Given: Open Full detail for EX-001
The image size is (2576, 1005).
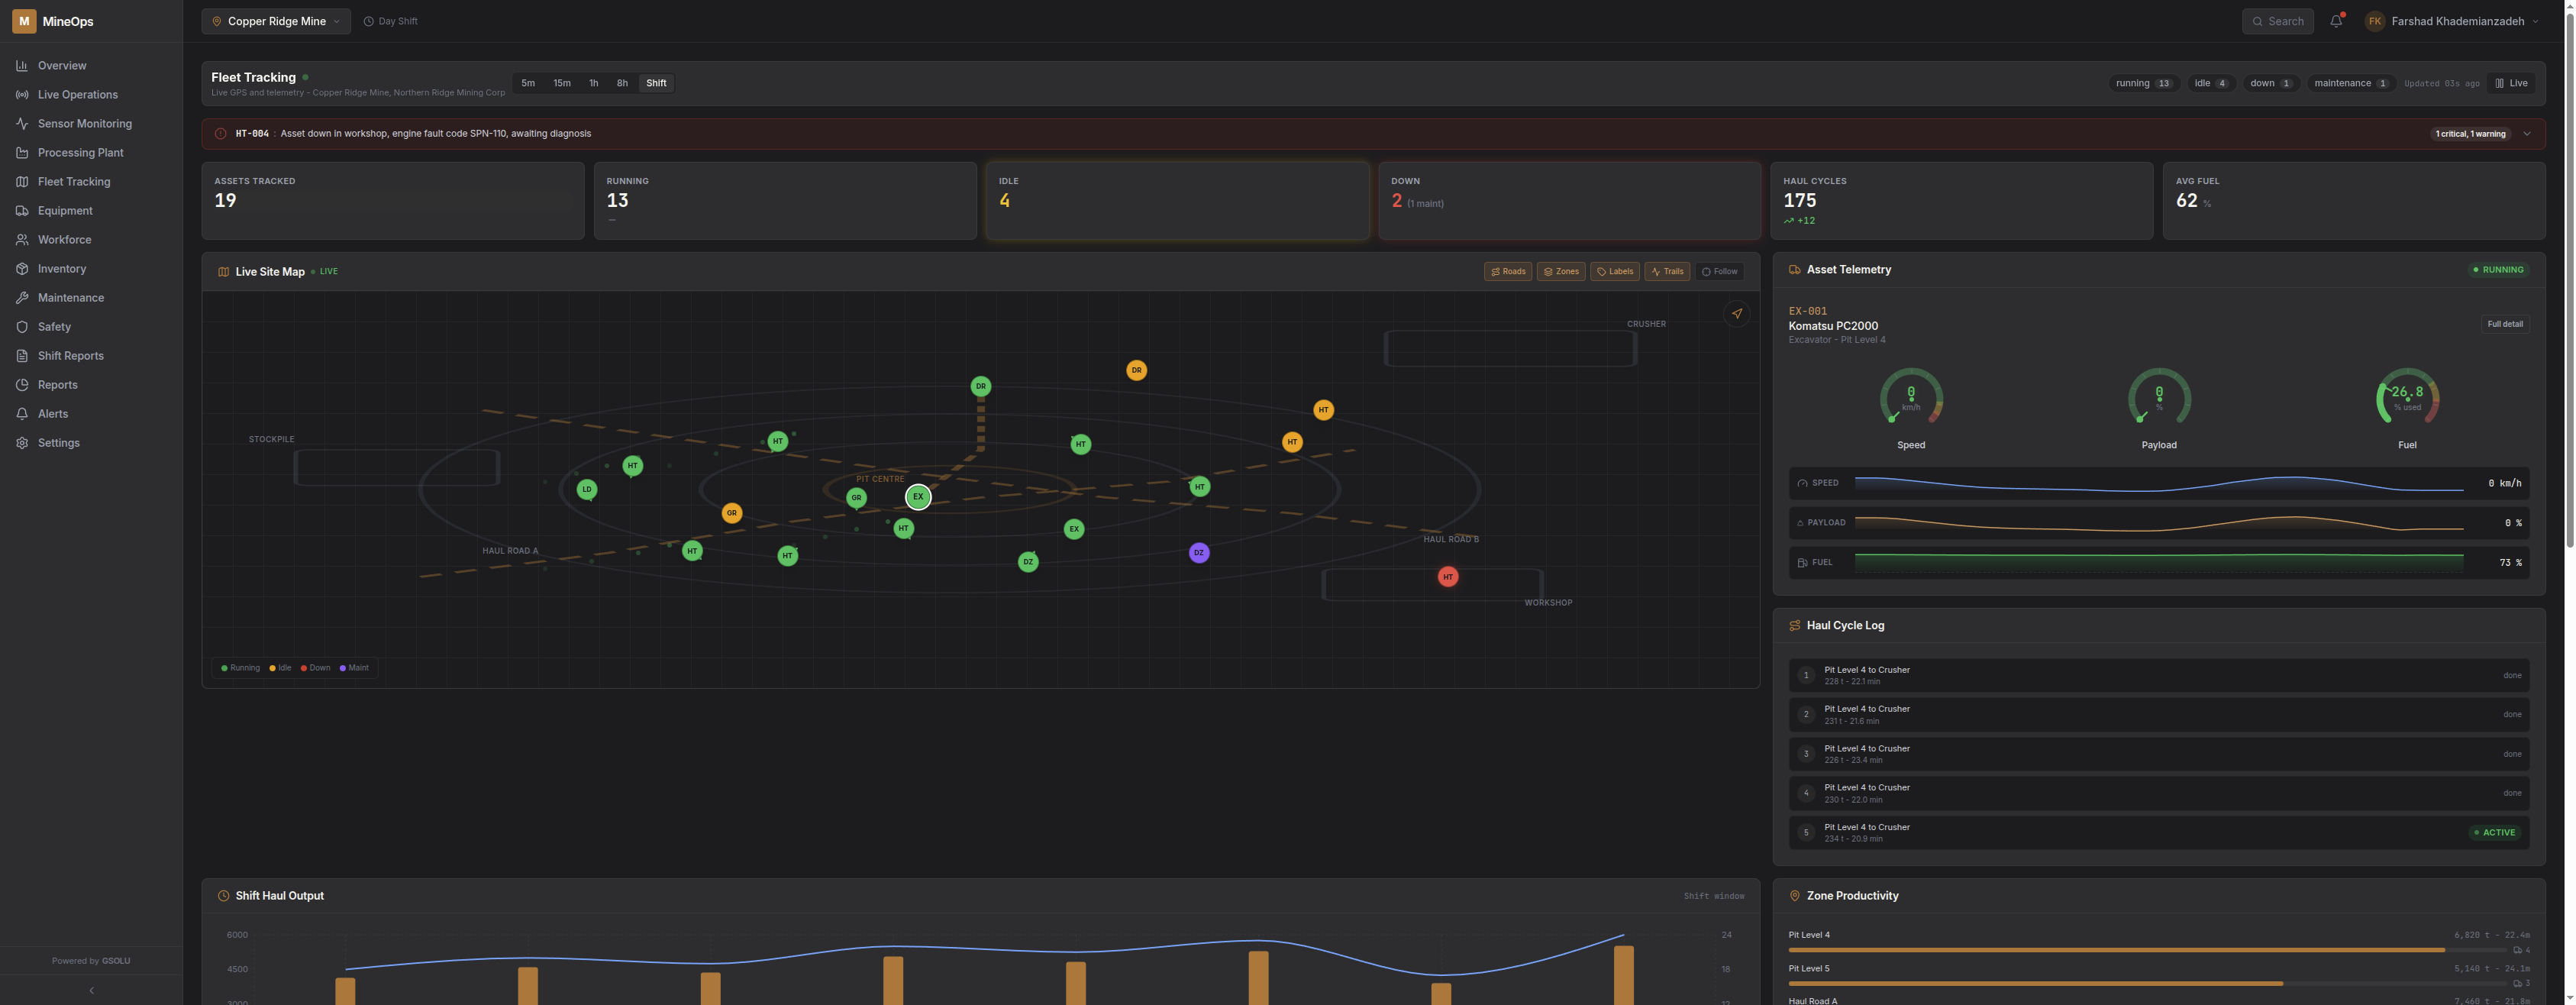Looking at the screenshot, I should coord(2505,325).
